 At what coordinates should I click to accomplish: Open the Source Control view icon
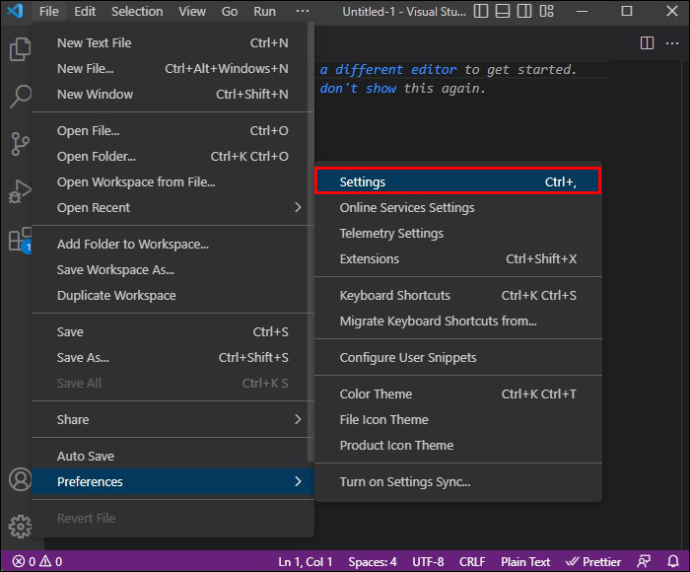click(x=20, y=144)
